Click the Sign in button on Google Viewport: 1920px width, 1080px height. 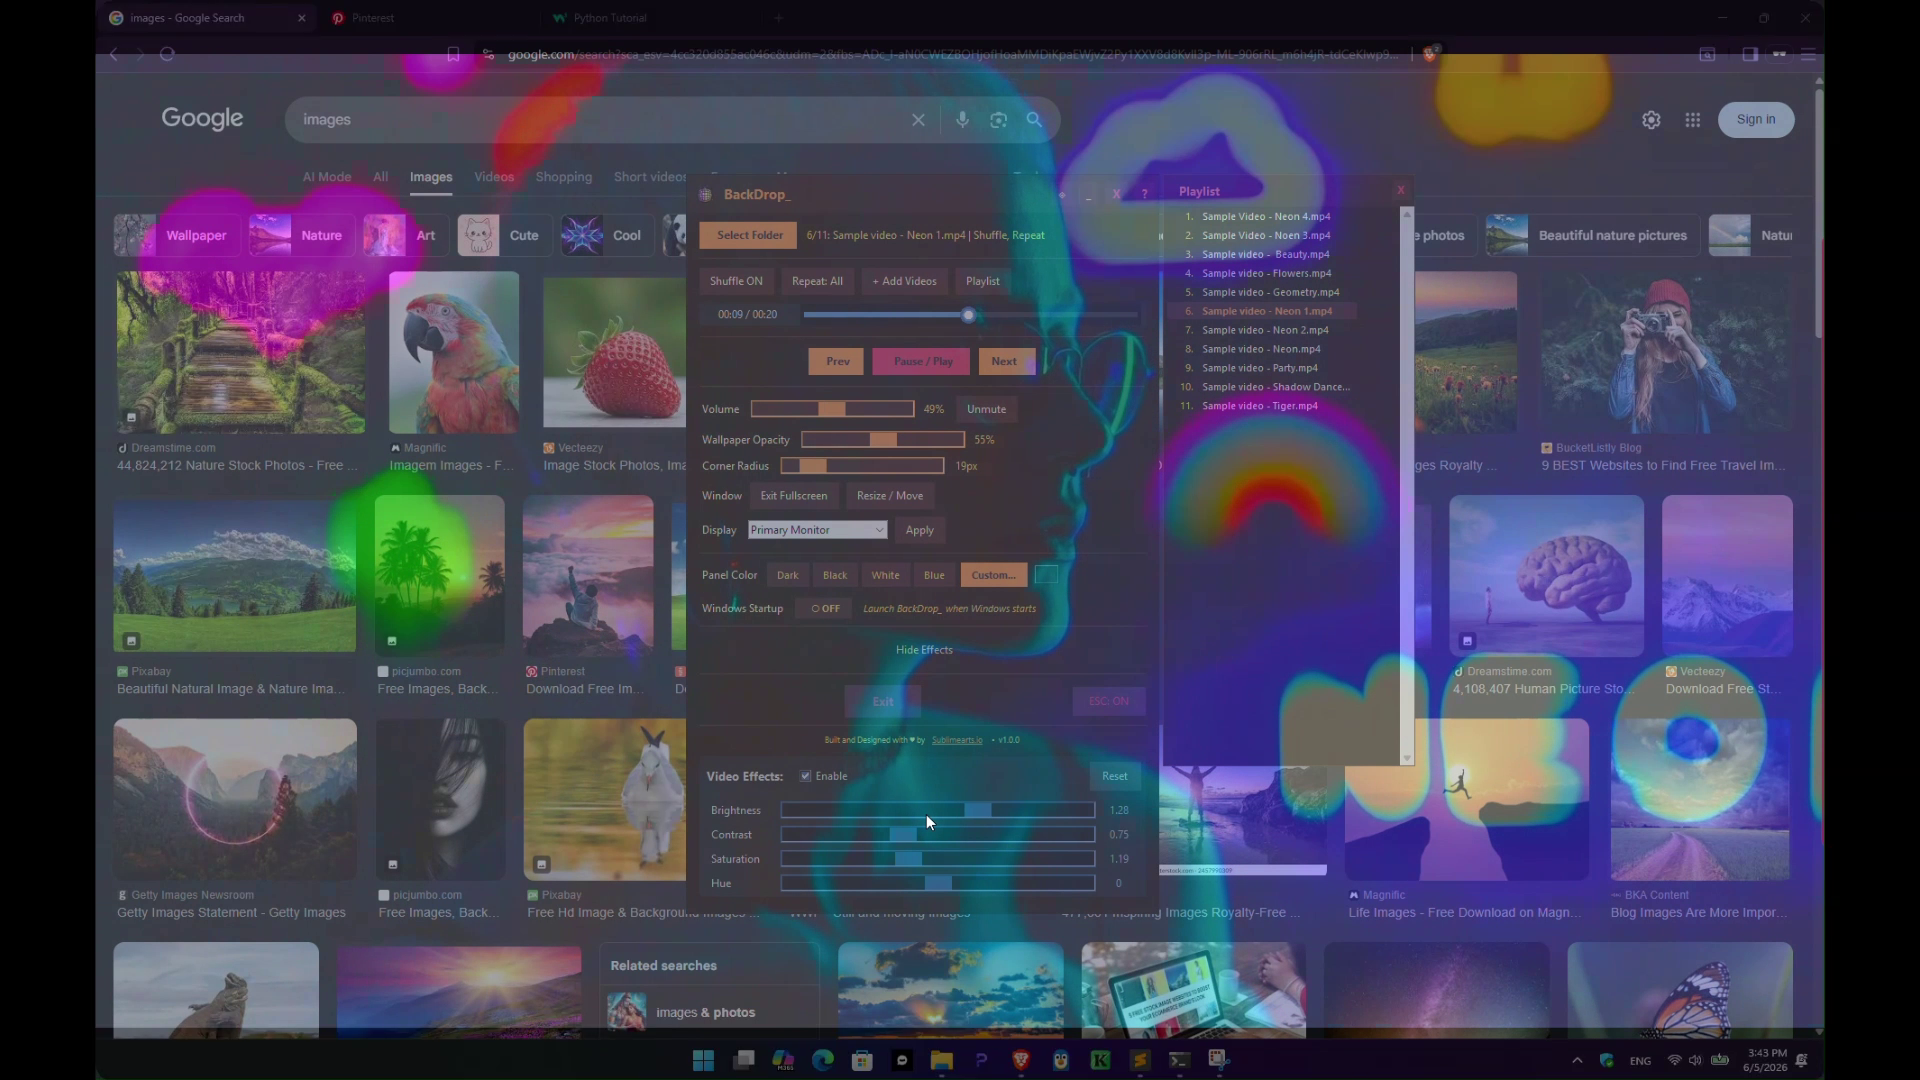click(1756, 120)
